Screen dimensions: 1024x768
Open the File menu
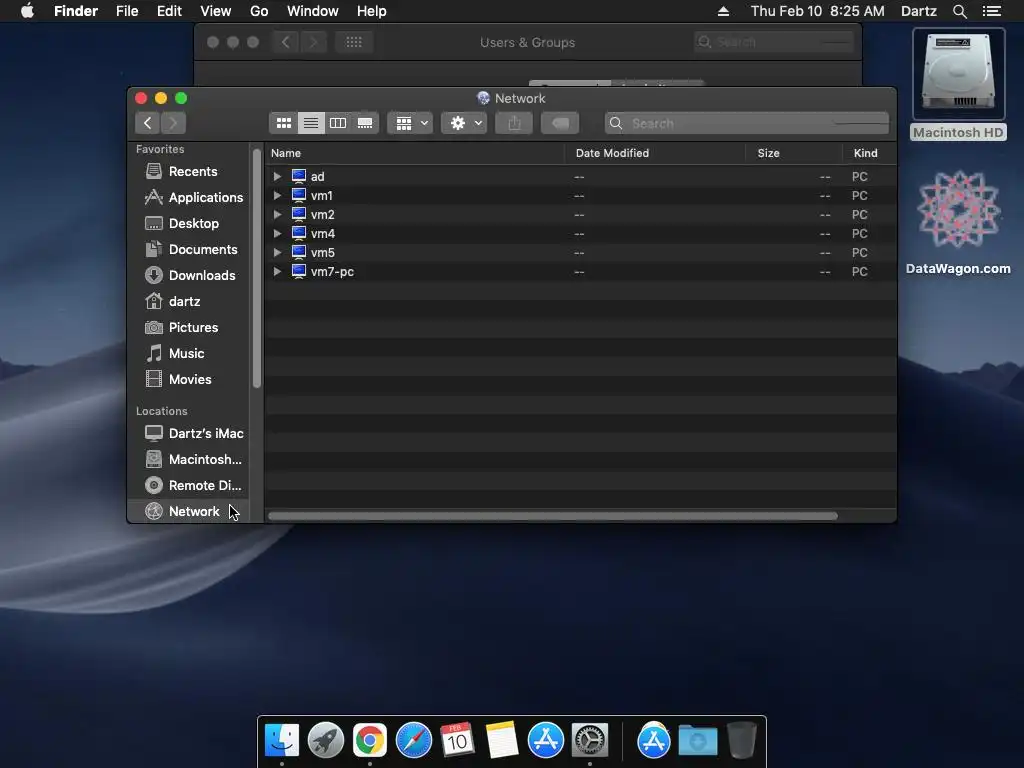[127, 11]
